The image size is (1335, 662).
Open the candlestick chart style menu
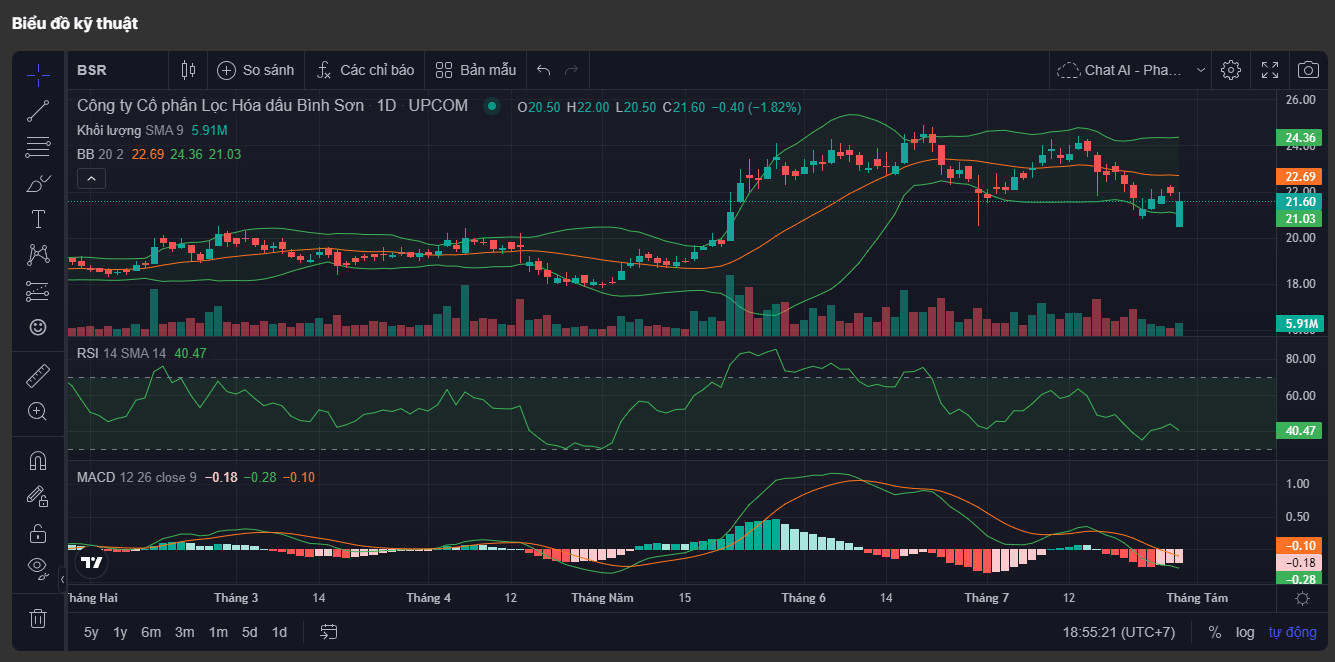point(188,70)
